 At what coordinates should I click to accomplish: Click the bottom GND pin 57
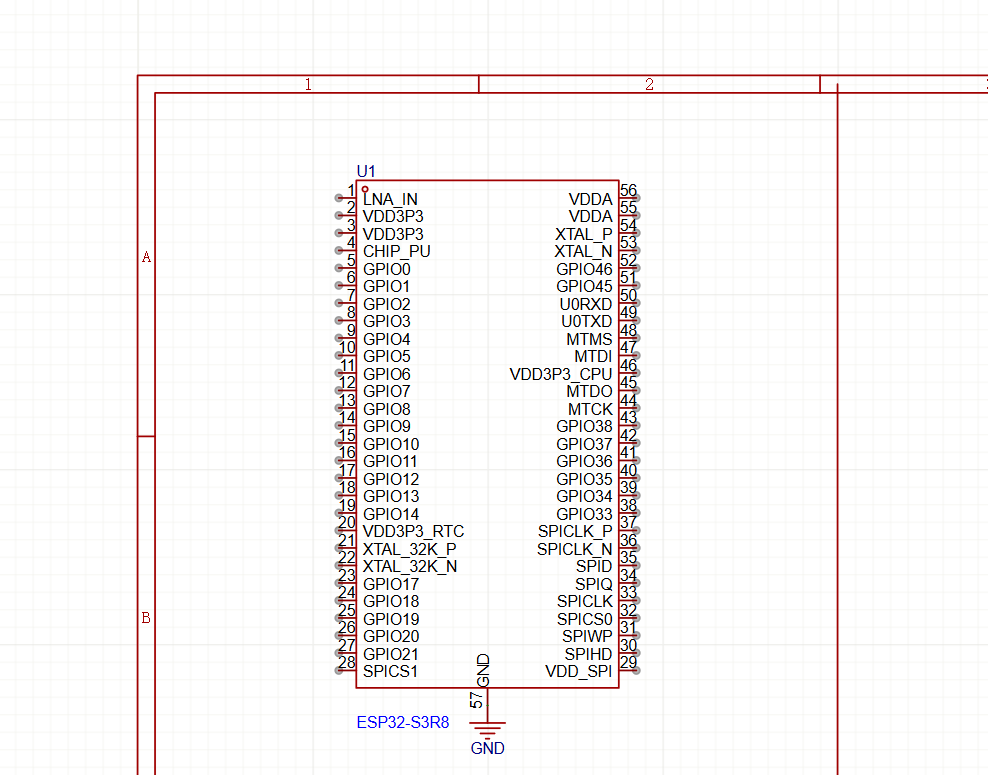point(487,702)
